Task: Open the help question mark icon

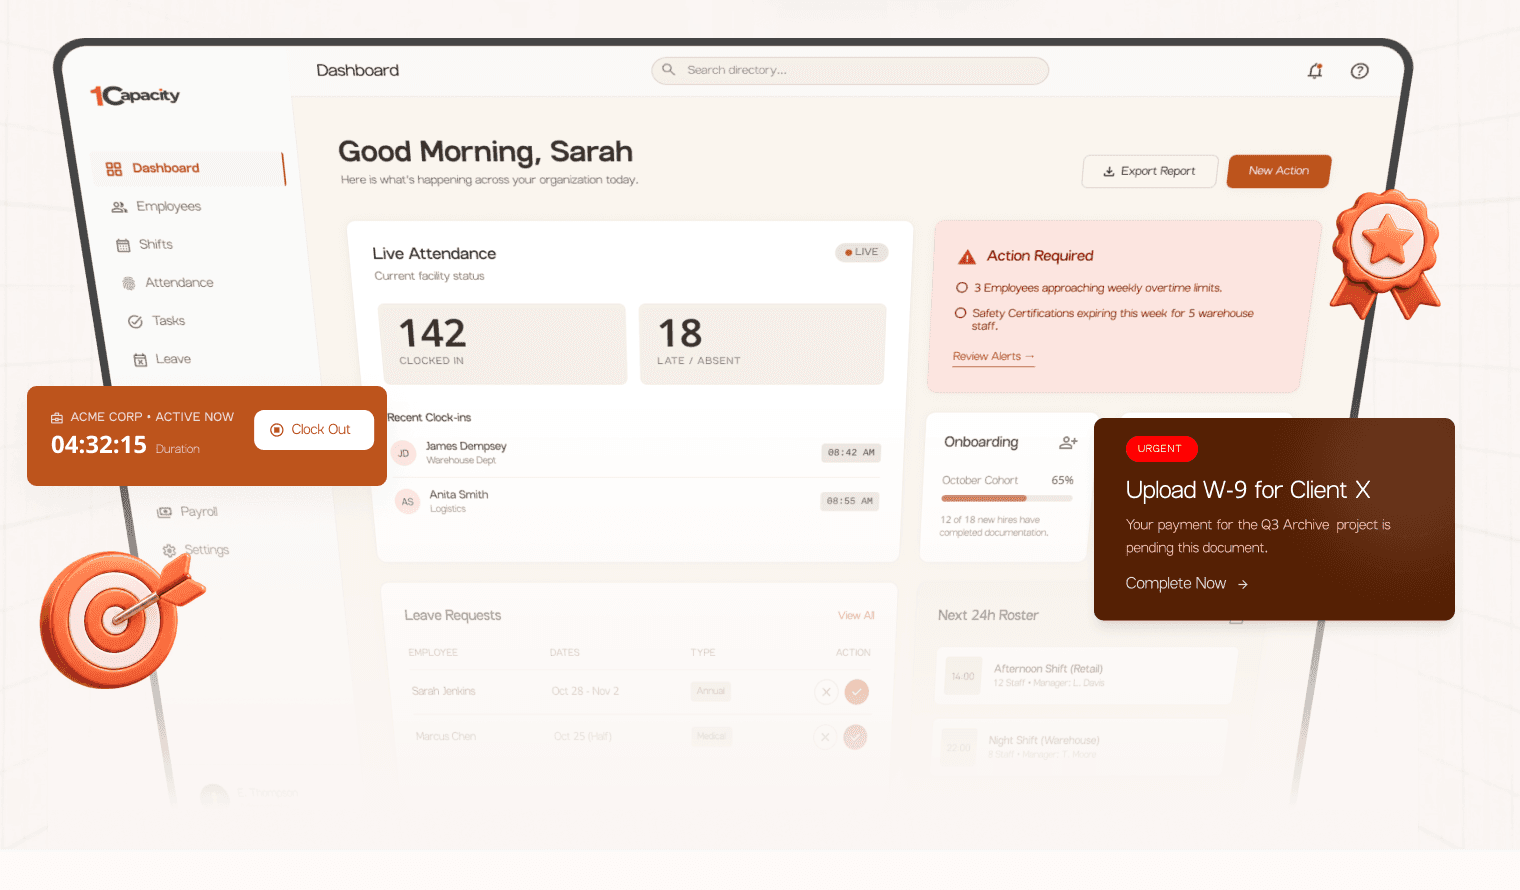Action: tap(1359, 71)
